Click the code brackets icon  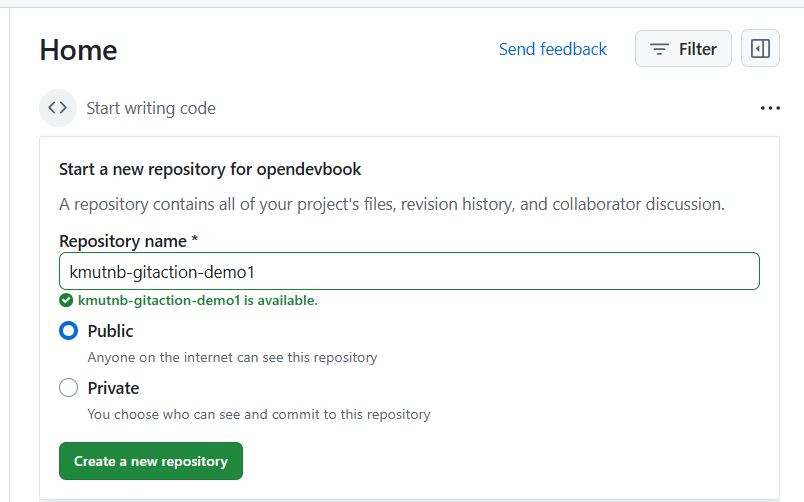click(x=58, y=108)
